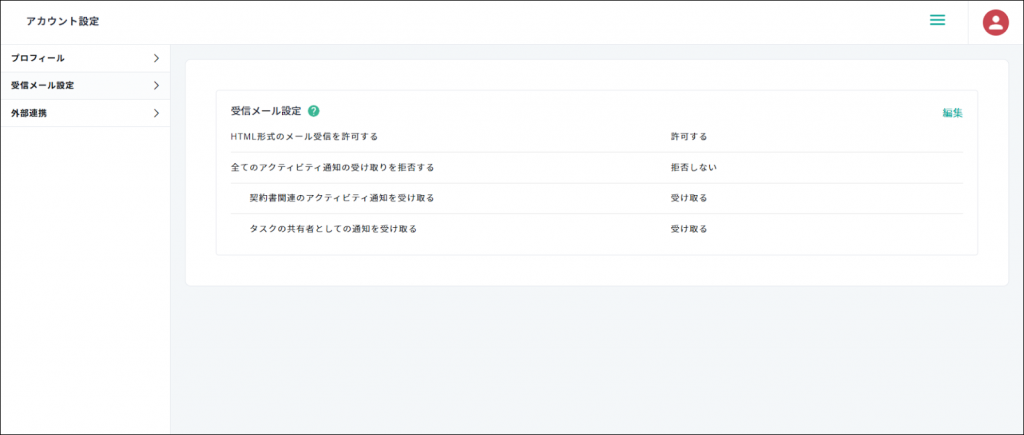The image size is (1024, 435).
Task: Expand the プロフィール chevron arrow
Action: [156, 58]
